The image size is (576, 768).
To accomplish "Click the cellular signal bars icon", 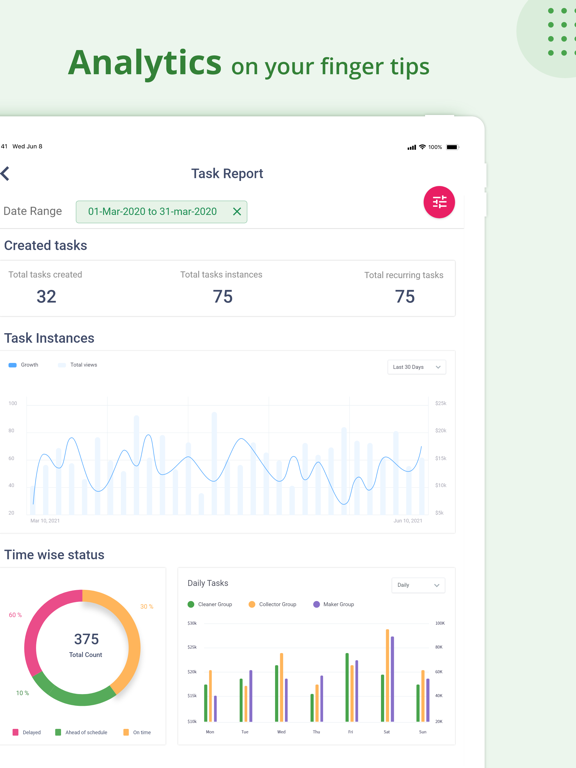I will tap(412, 147).
